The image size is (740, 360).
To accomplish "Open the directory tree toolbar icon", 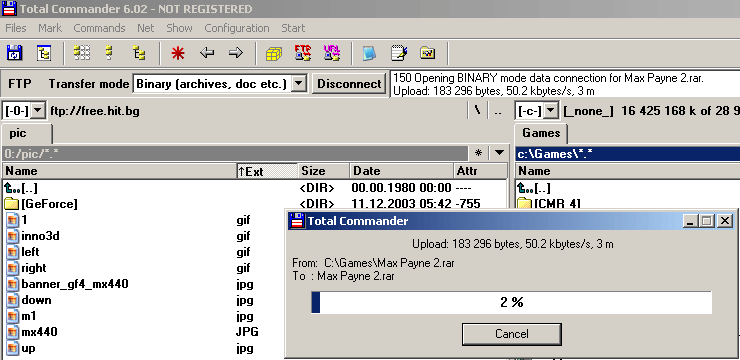I will (x=44, y=53).
